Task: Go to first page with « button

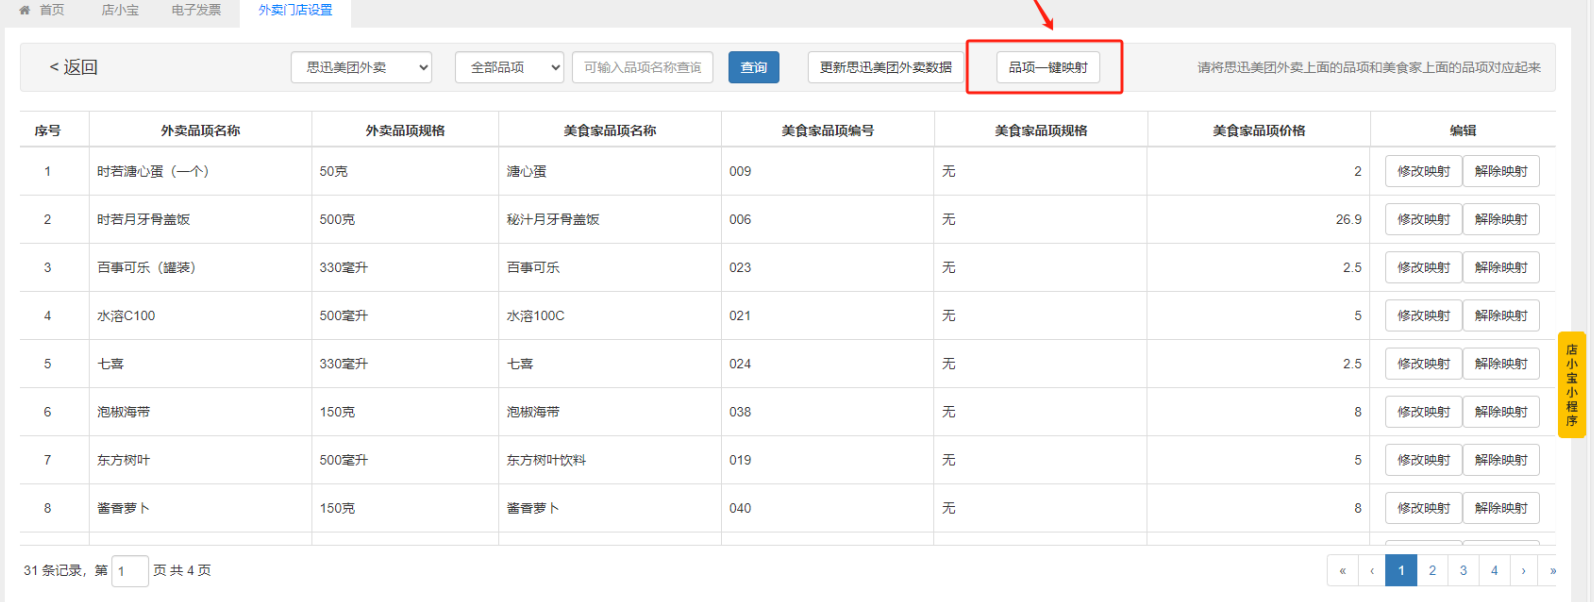Action: [x=1342, y=570]
